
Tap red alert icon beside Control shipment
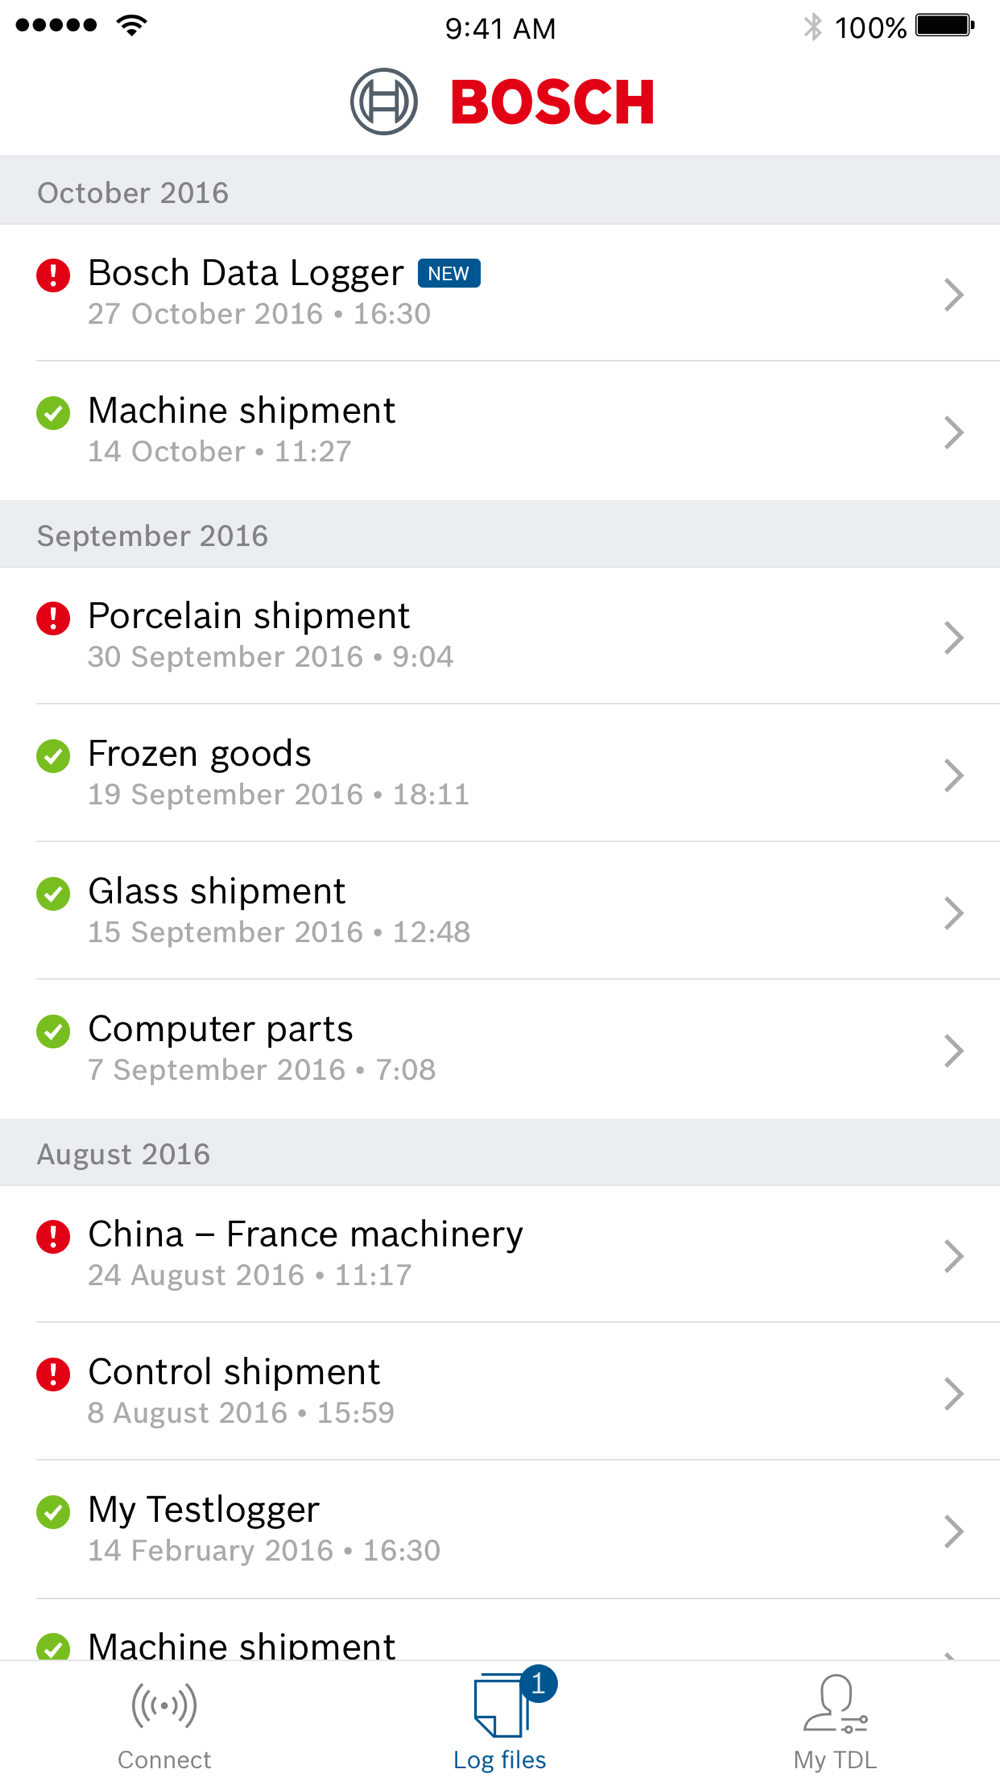coord(53,1374)
